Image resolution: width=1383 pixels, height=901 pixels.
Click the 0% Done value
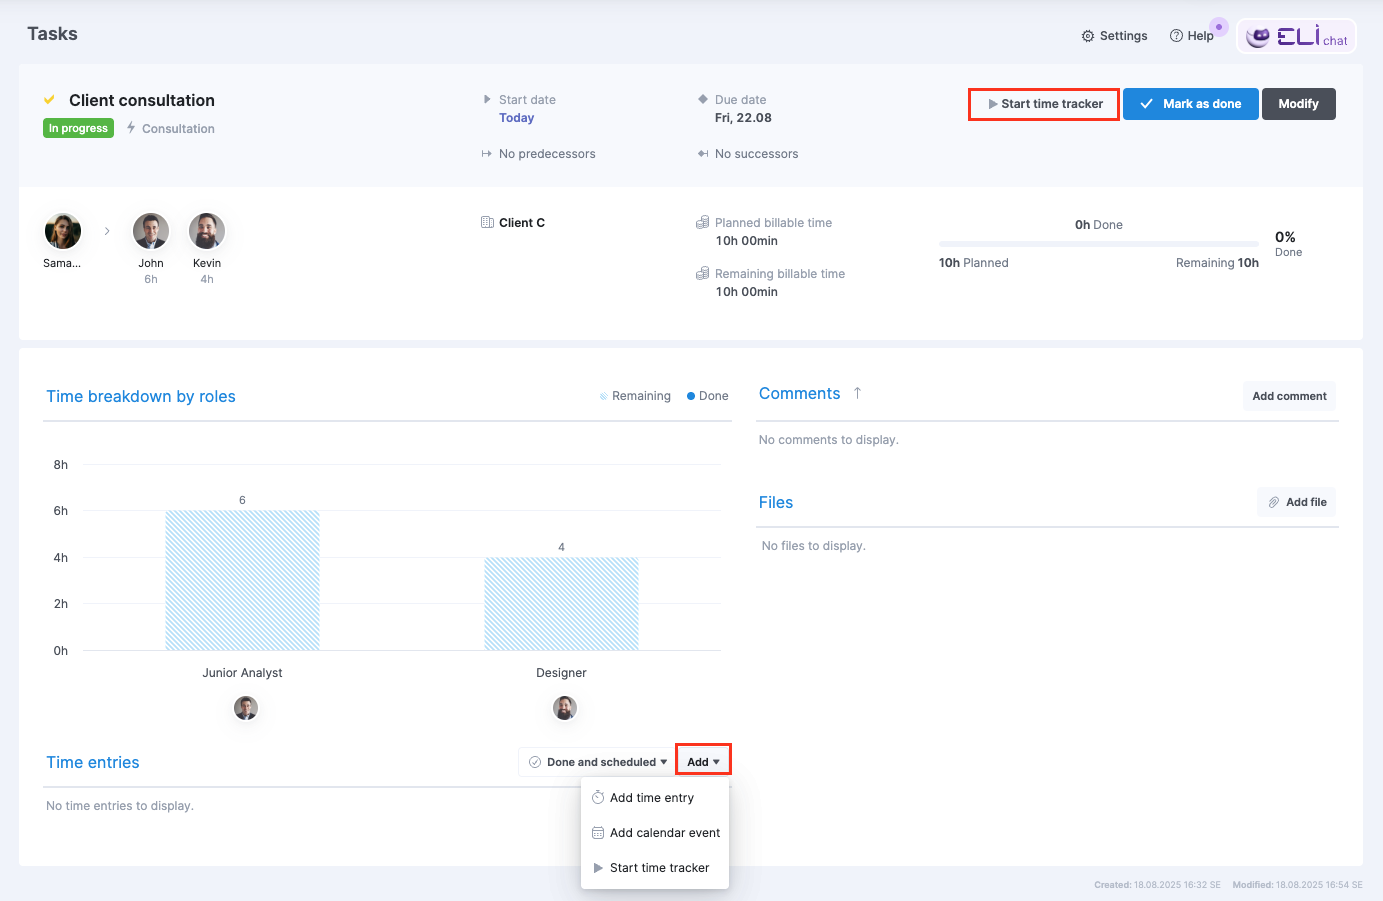pyautogui.click(x=1288, y=243)
